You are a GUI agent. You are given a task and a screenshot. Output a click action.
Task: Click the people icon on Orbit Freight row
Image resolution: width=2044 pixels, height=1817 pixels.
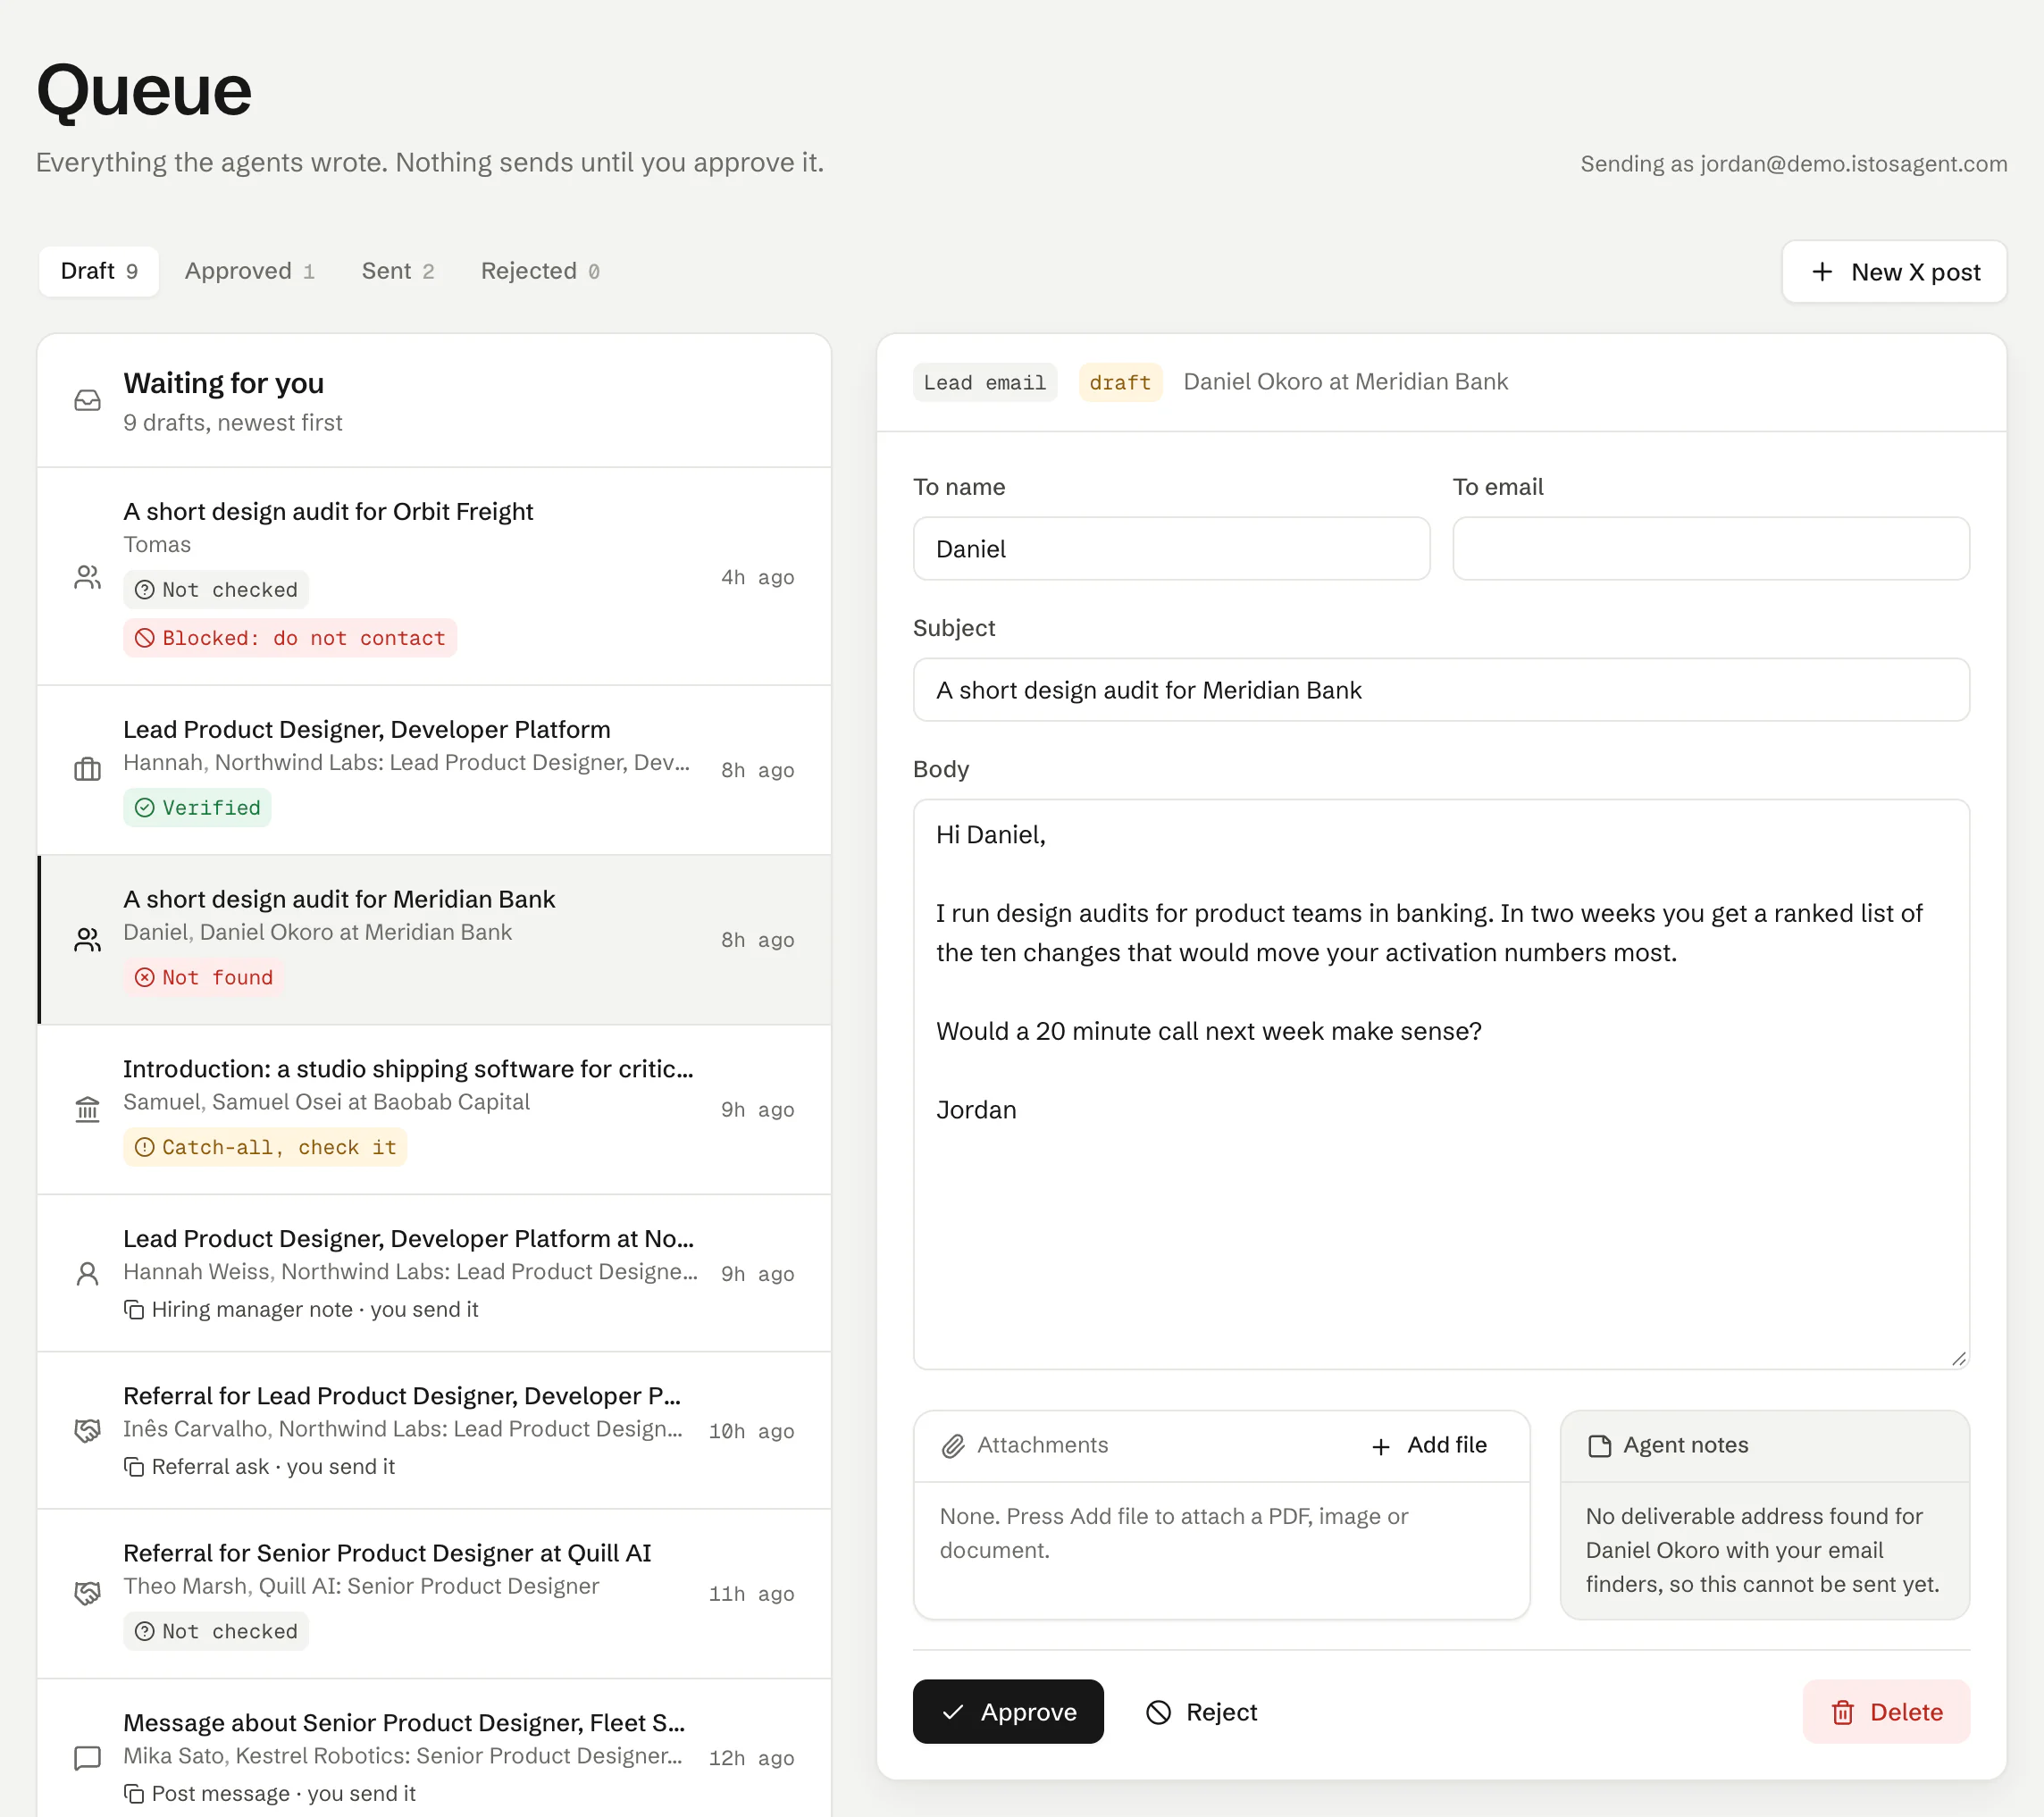click(88, 577)
